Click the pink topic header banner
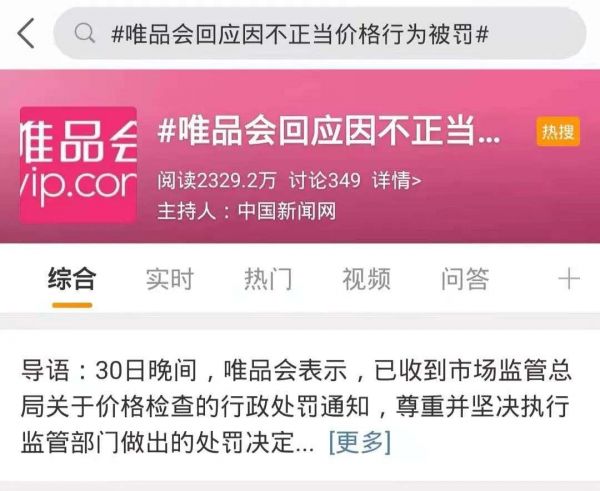This screenshot has width=600, height=491. tap(300, 156)
